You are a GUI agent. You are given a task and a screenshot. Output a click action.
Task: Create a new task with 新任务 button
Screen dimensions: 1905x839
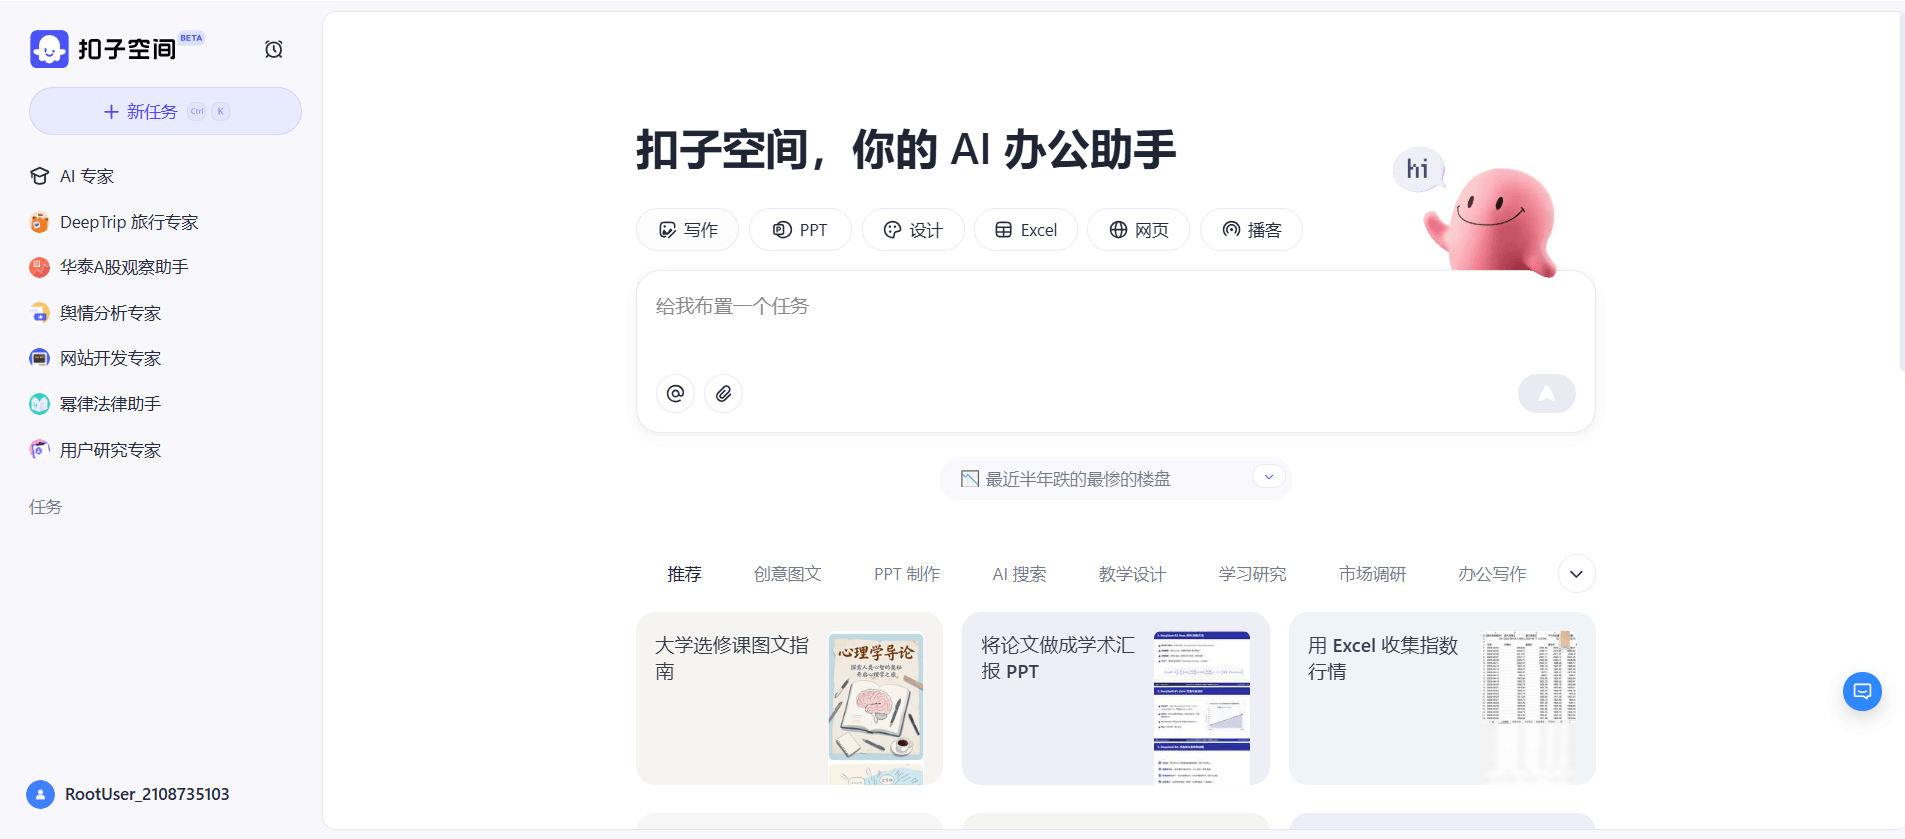tap(165, 111)
